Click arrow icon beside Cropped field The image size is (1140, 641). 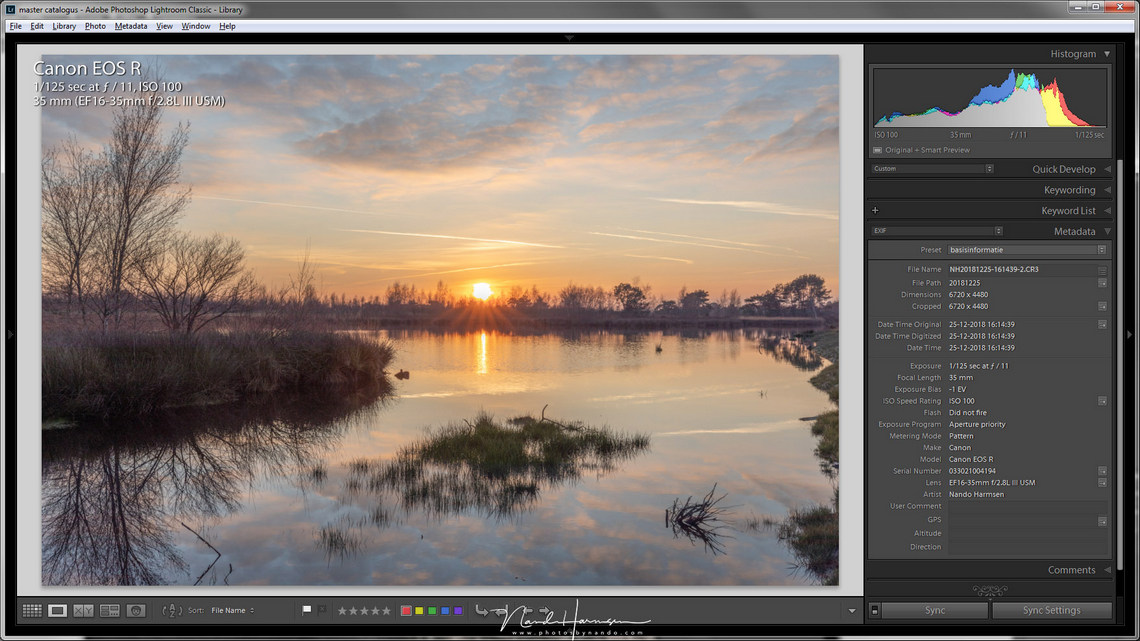pos(1102,306)
